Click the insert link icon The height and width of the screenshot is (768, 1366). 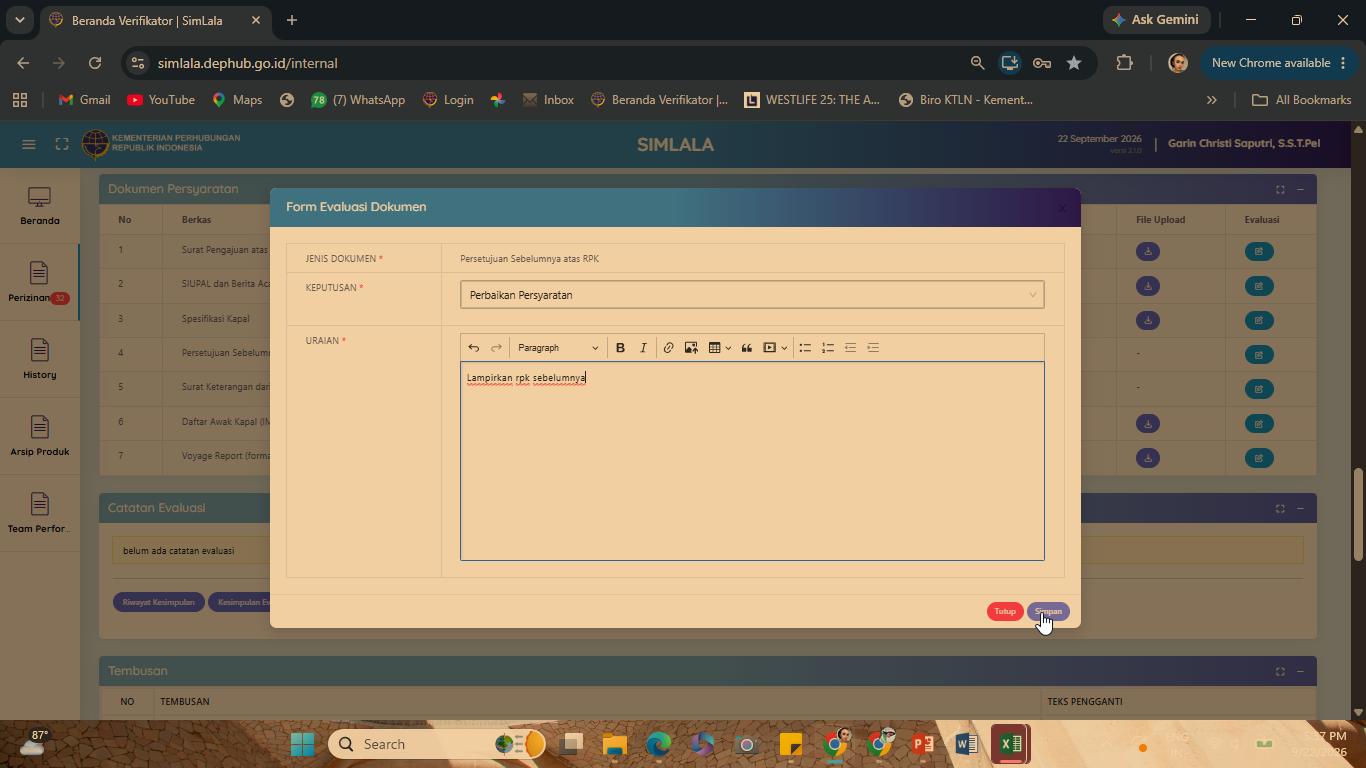[x=668, y=348]
